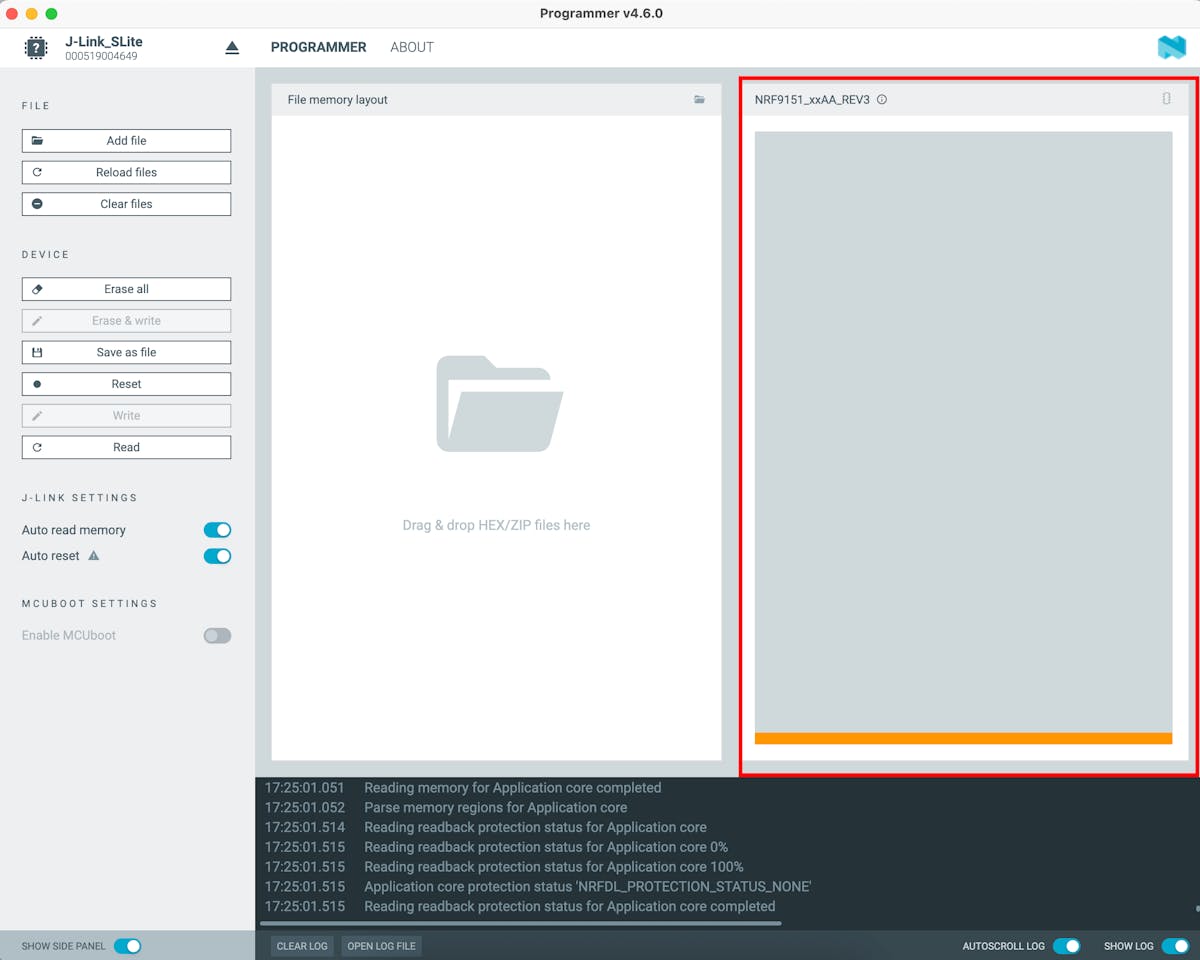The width and height of the screenshot is (1200, 960).
Task: Click the Add file button
Action: 126,141
